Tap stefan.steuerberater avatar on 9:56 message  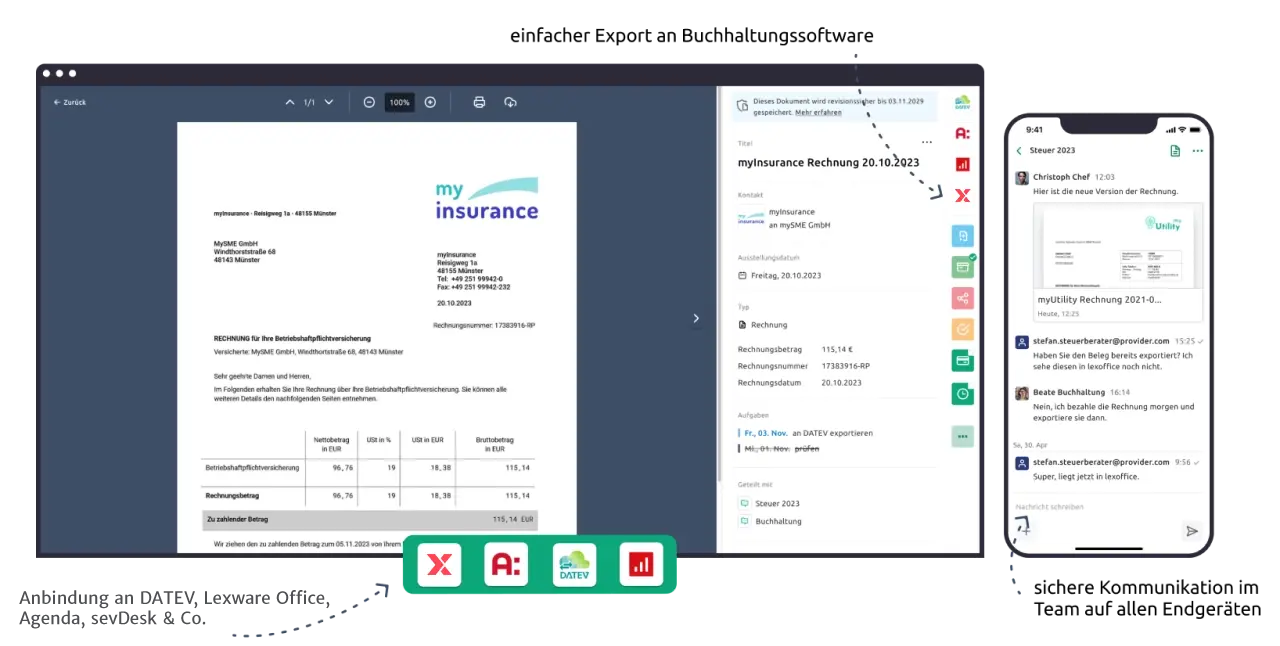[x=1022, y=463]
